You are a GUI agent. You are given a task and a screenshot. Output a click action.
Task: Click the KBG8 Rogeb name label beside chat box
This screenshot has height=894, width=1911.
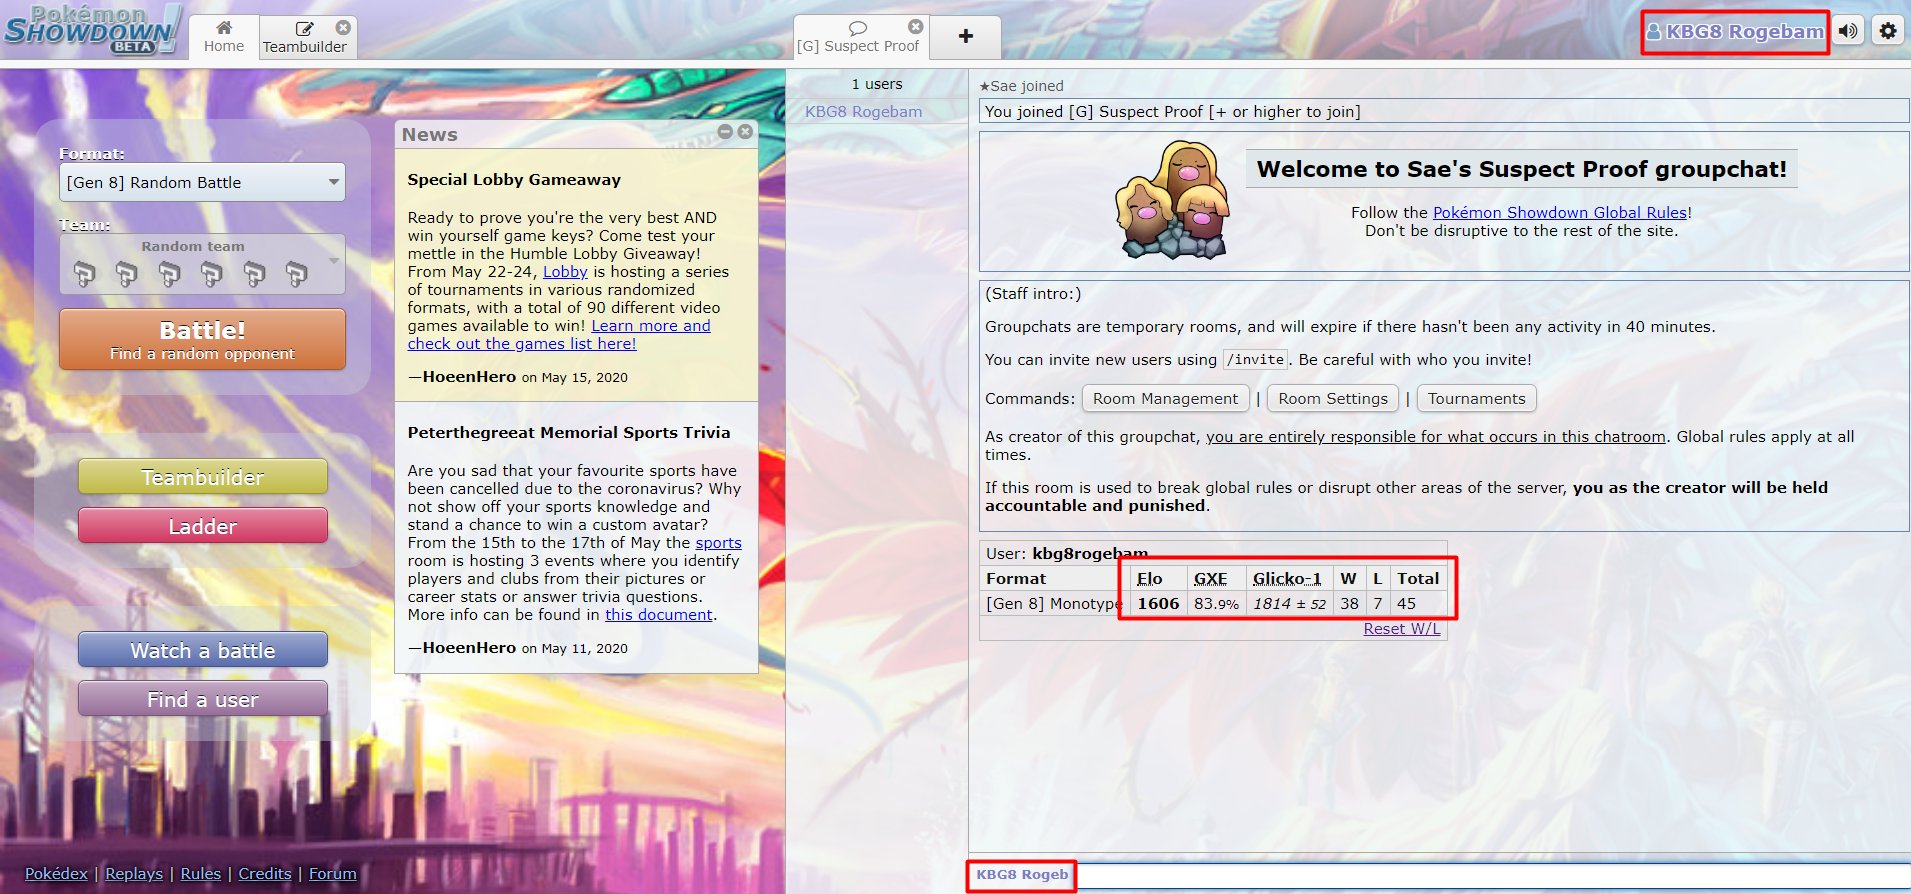click(x=1022, y=875)
